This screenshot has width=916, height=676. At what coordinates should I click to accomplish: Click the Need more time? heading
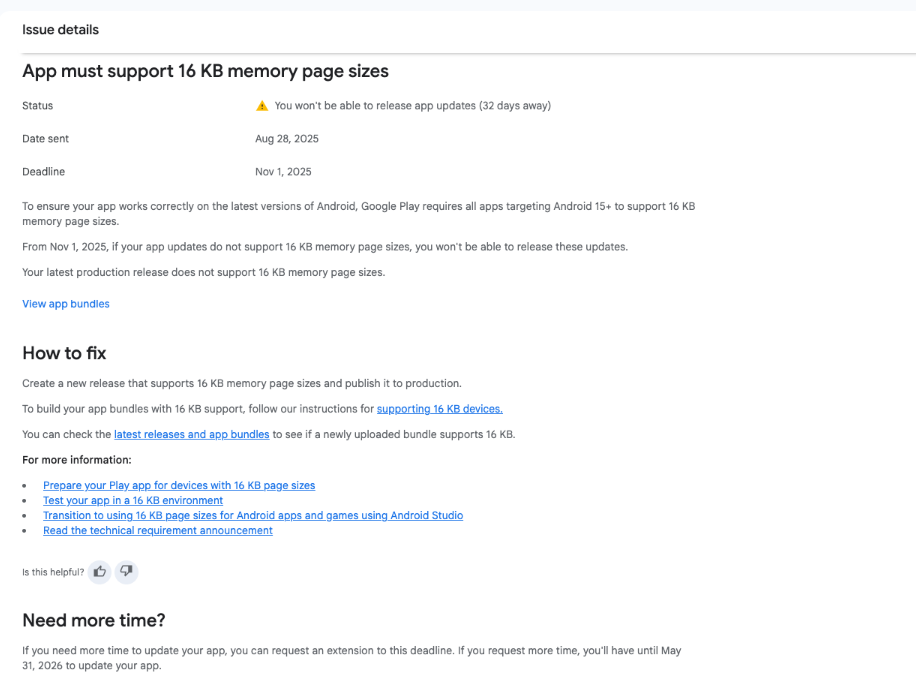[94, 620]
